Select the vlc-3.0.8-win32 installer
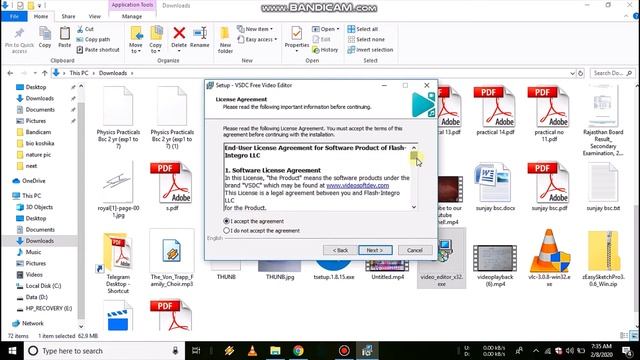 point(549,258)
